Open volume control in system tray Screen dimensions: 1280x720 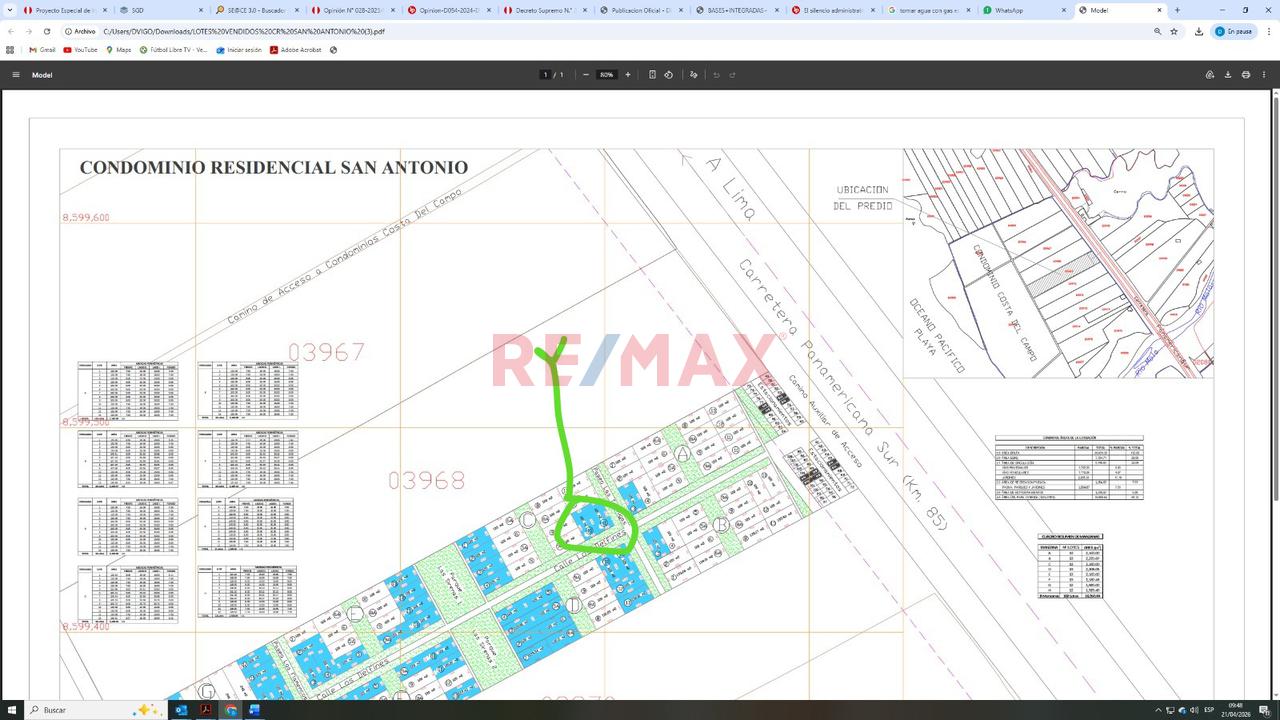[1194, 710]
